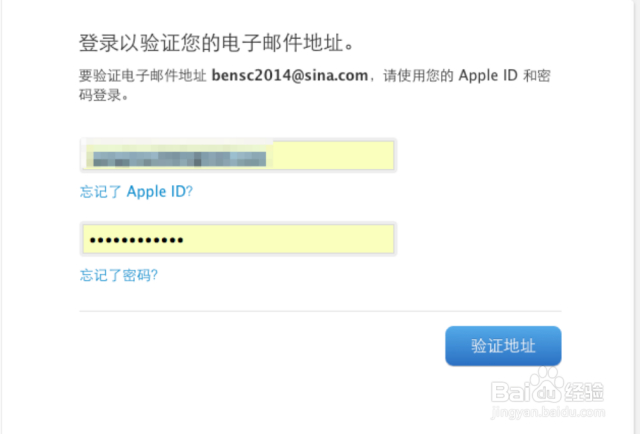Screen dimensions: 640x434
Task: Click the bensc2014@sina.com email address text
Action: 290,76
